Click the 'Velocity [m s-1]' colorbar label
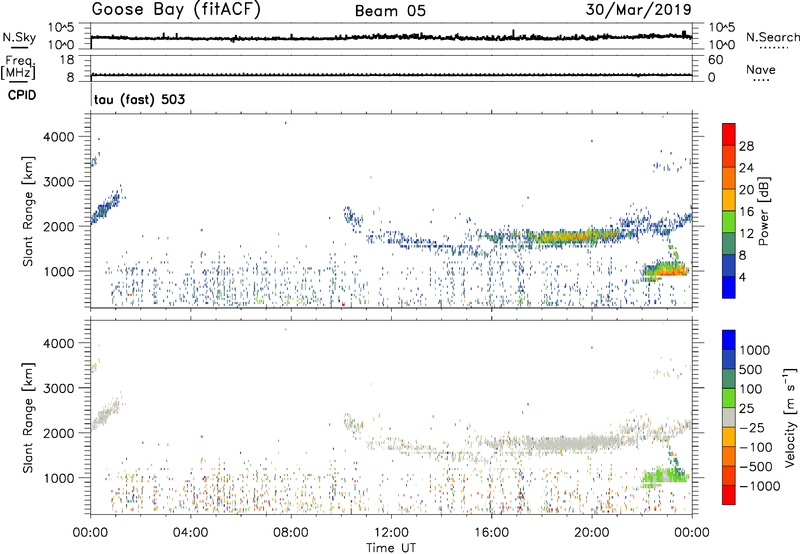Screen dimensions: 800x554 (x=790, y=417)
